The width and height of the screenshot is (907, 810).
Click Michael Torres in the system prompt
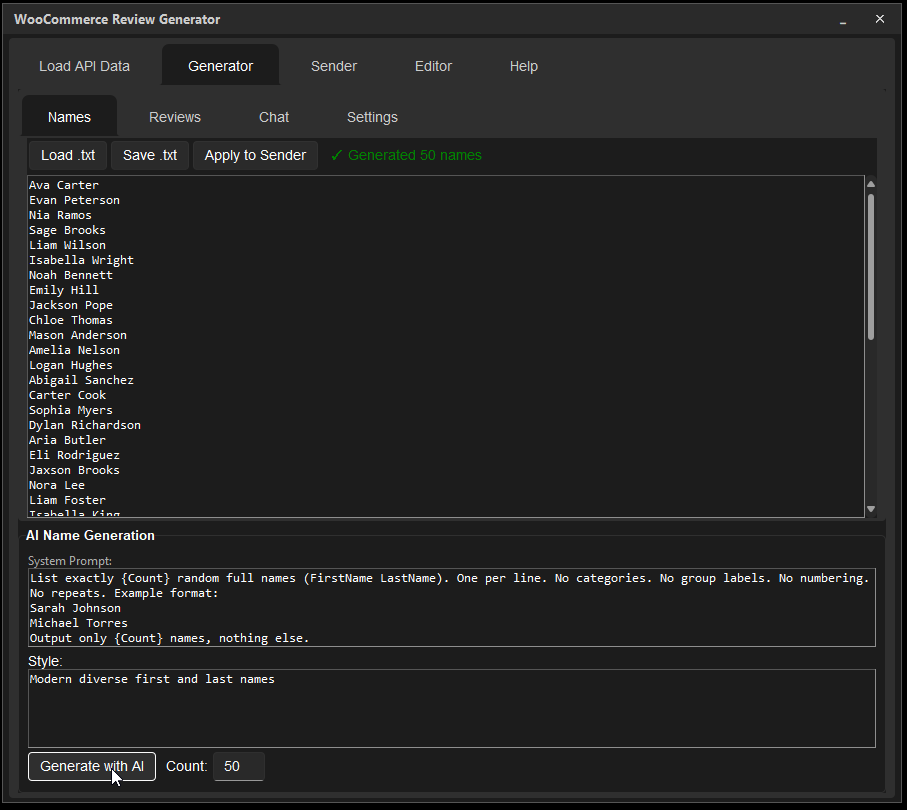pos(79,624)
